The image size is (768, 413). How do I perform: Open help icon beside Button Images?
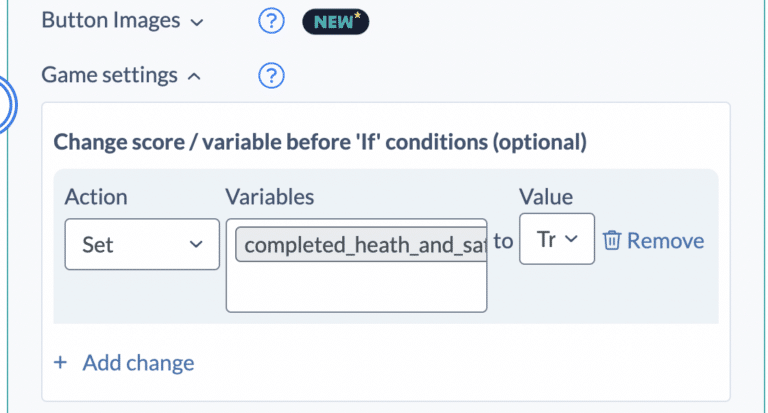coord(271,21)
